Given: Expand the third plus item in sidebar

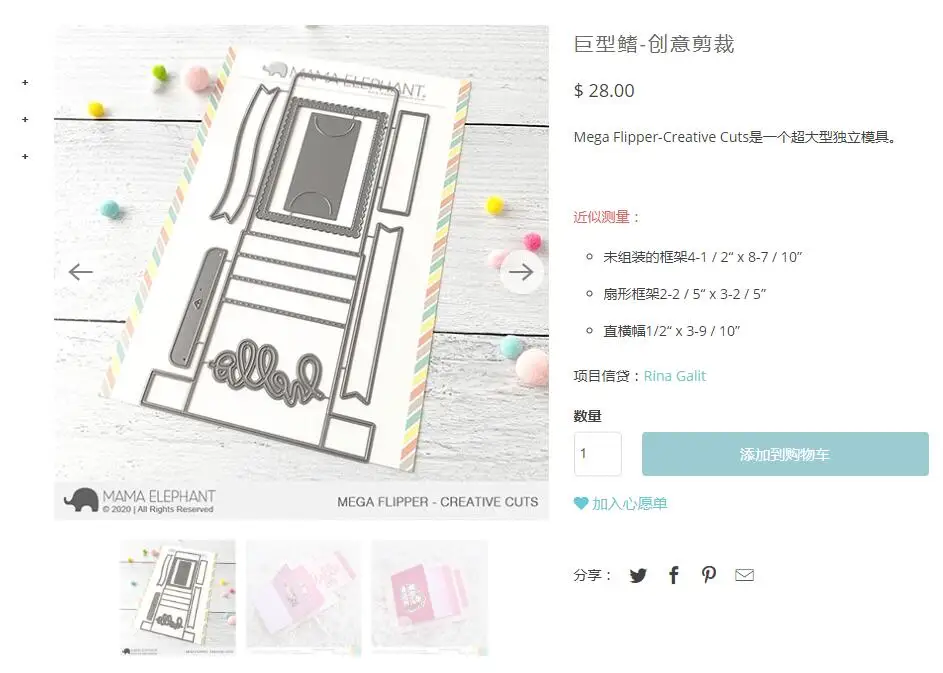Looking at the screenshot, I should pos(25,156).
